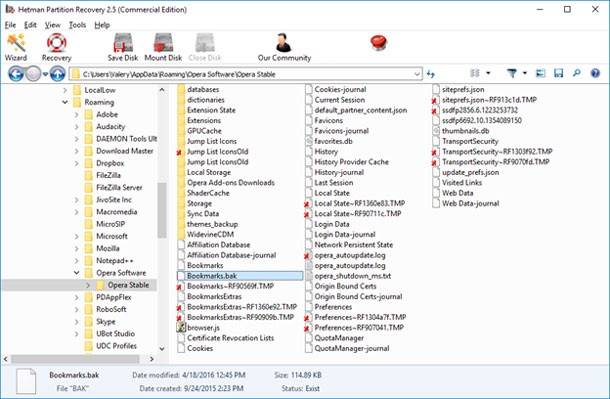
Task: Click the tree vertical scrollbar thumb
Action: [162, 210]
